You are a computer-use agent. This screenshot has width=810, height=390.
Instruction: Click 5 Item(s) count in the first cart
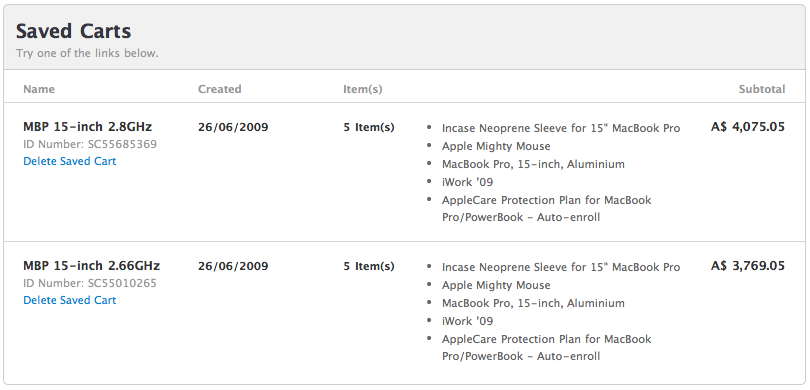[x=369, y=127]
